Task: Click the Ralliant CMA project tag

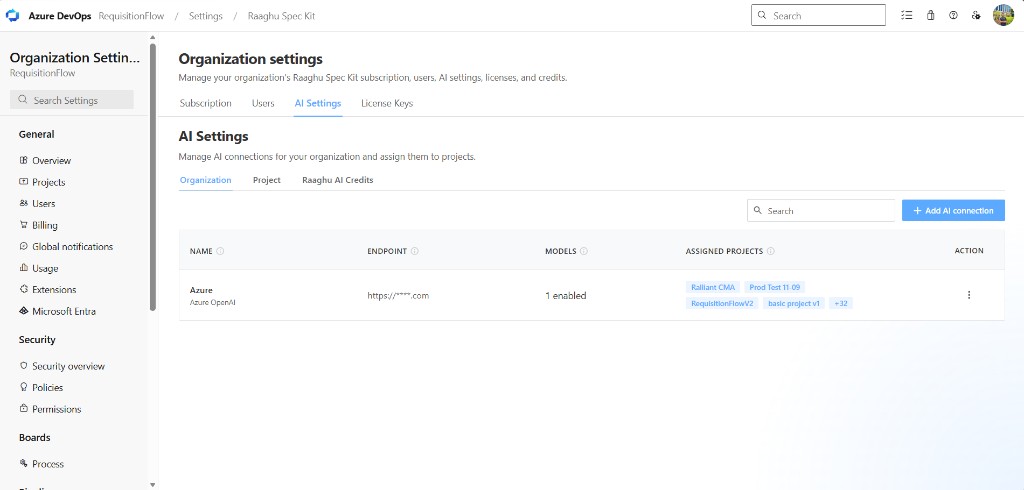Action: click(713, 287)
